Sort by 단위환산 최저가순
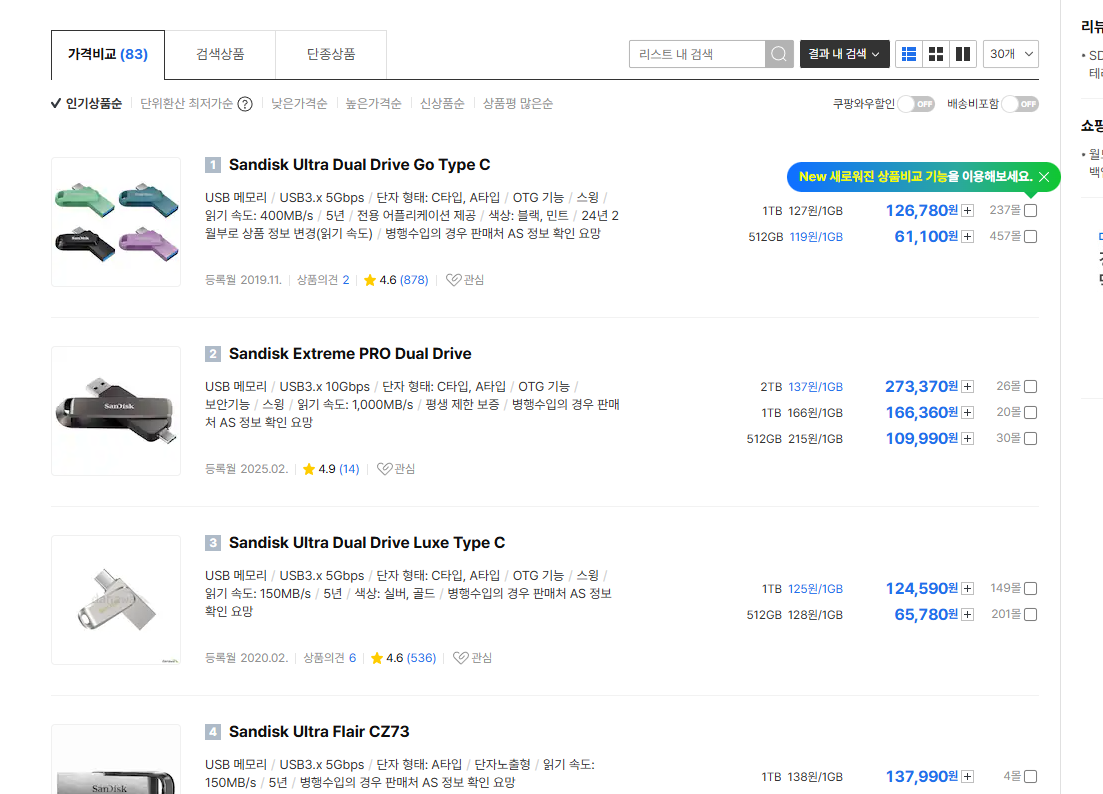Viewport: 1103px width, 794px height. 186,104
